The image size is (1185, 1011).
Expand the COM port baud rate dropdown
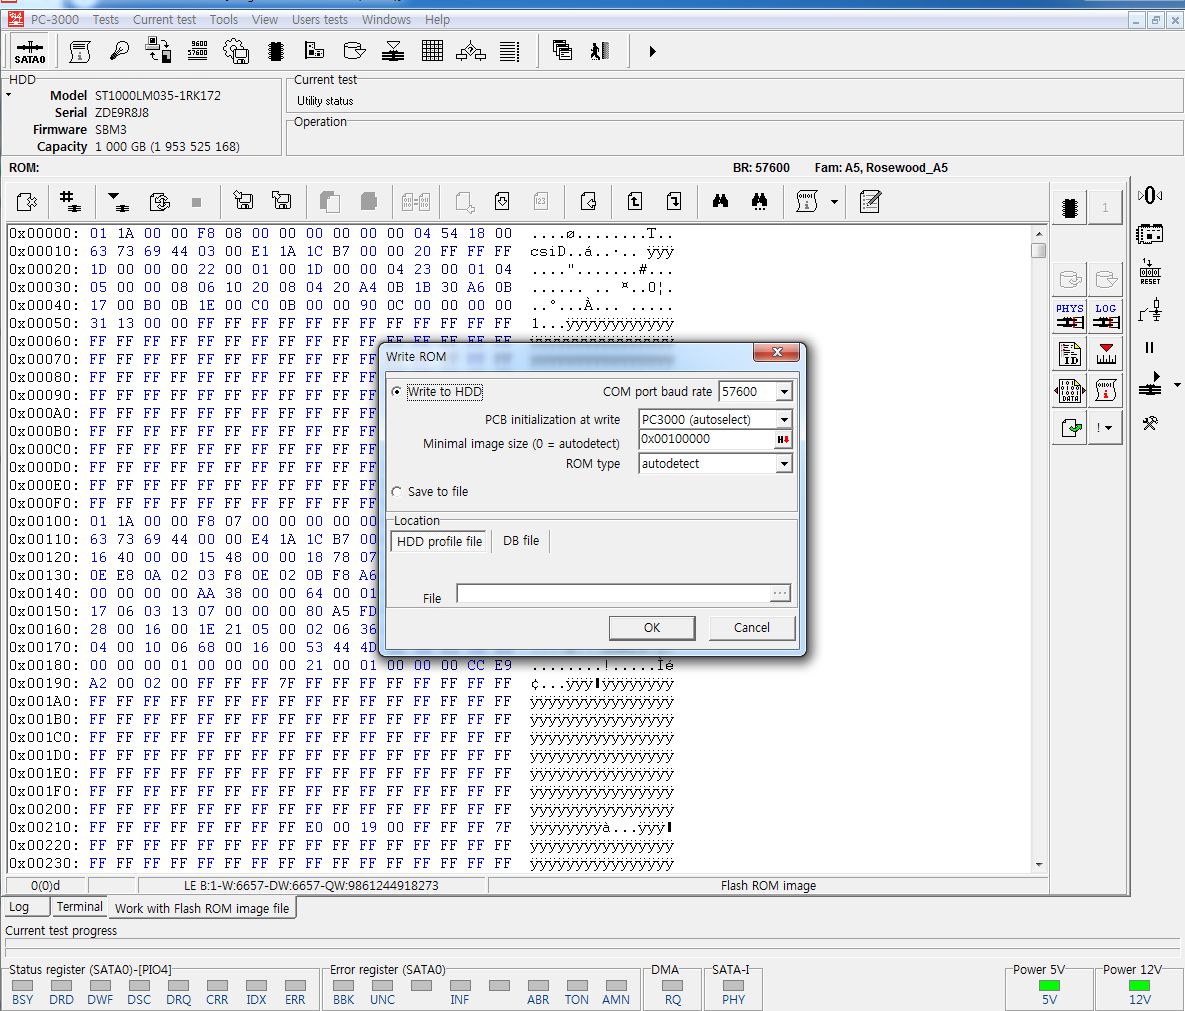tap(784, 392)
